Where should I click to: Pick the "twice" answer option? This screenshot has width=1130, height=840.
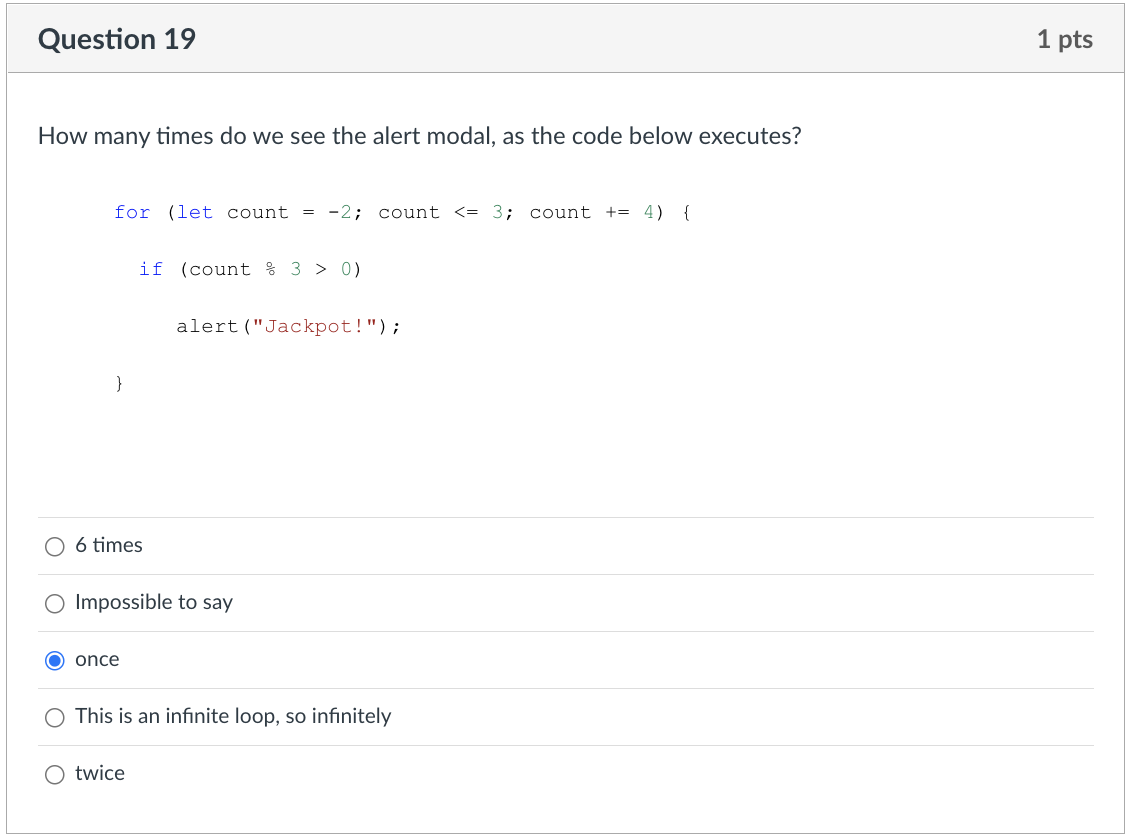[x=55, y=774]
